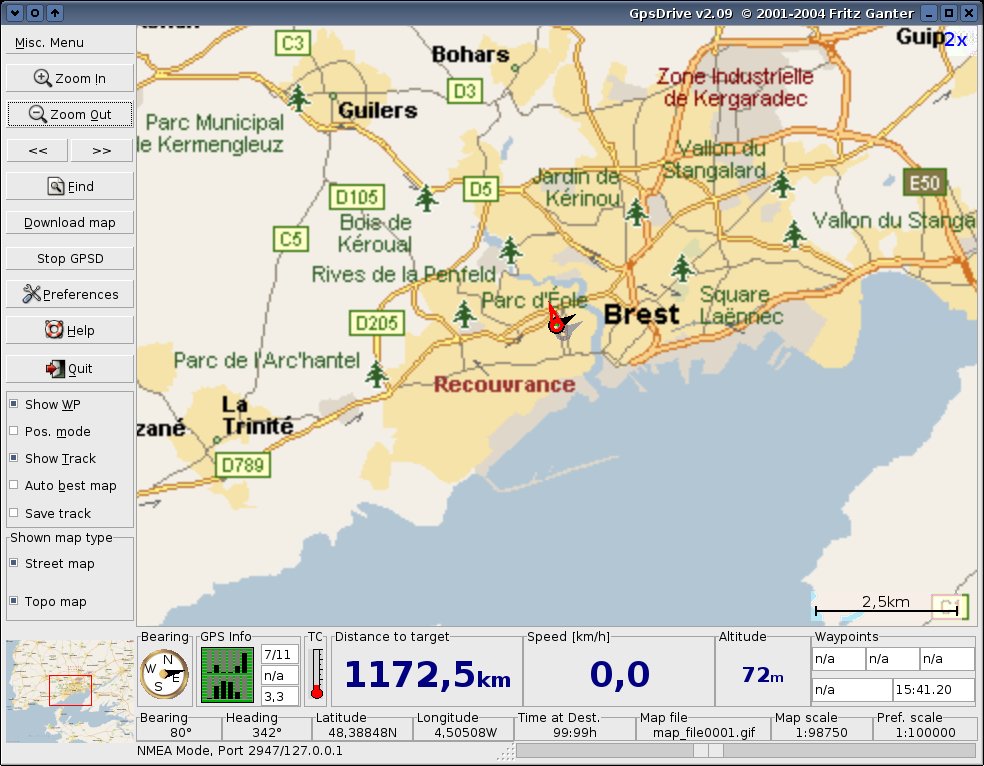
Task: Click the Help lifebuoy icon
Action: click(54, 330)
